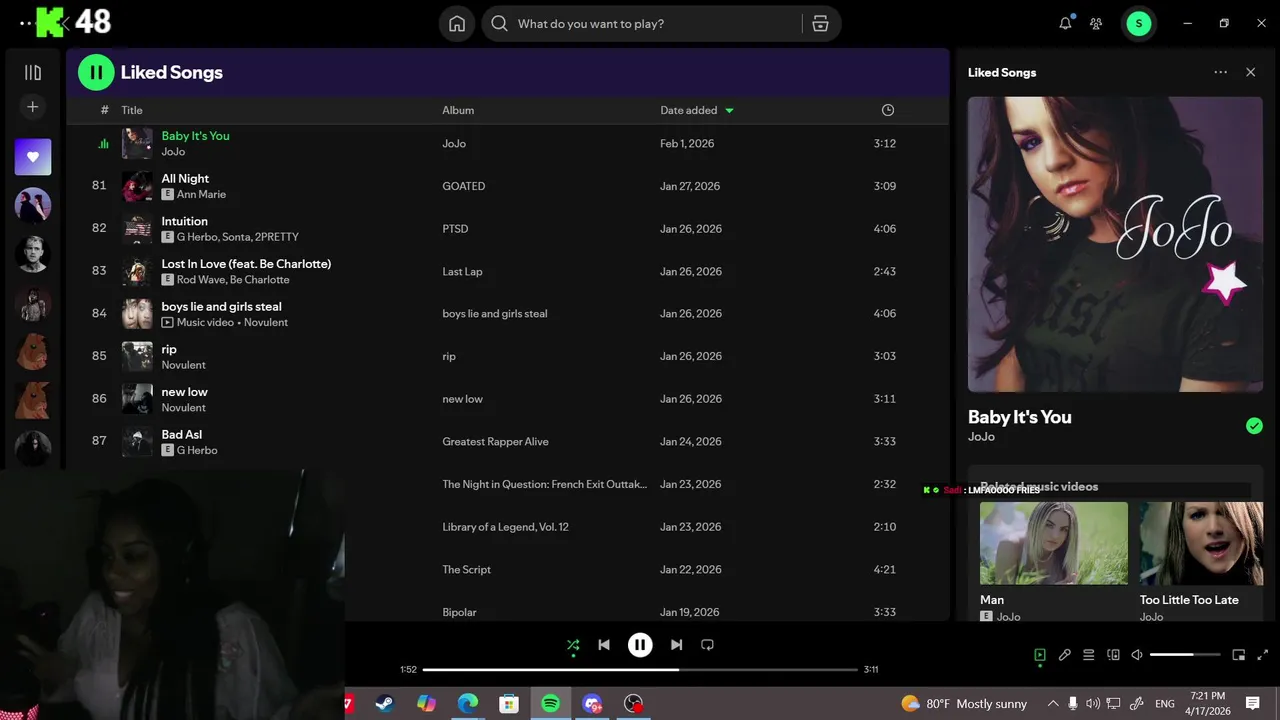This screenshot has width=1280, height=720.
Task: Open JoJo artist under Baby It's You title
Action: tap(981, 436)
